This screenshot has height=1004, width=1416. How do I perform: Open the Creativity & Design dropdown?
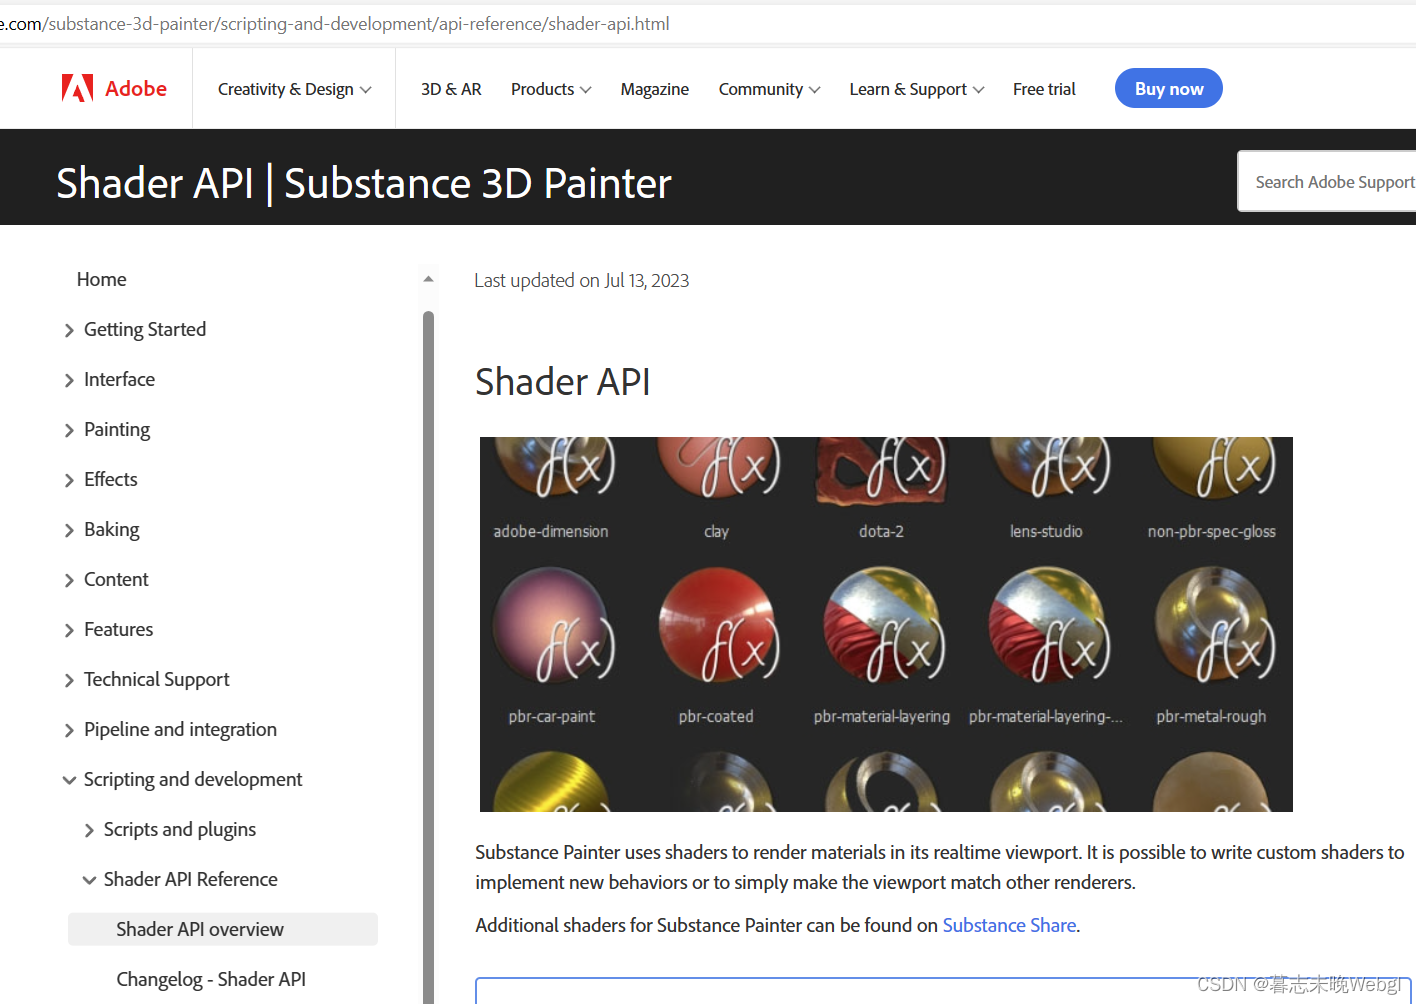coord(294,89)
